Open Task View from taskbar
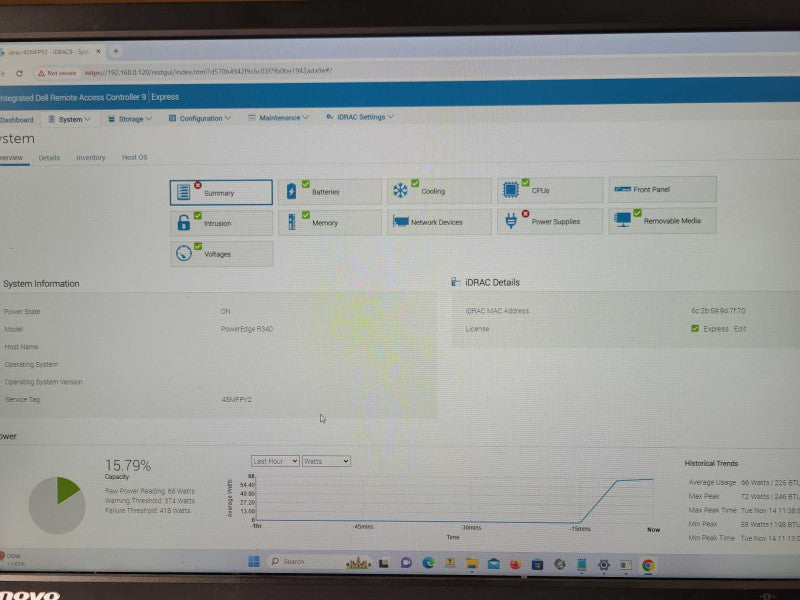Viewport: 800px width, 600px height. click(384, 563)
